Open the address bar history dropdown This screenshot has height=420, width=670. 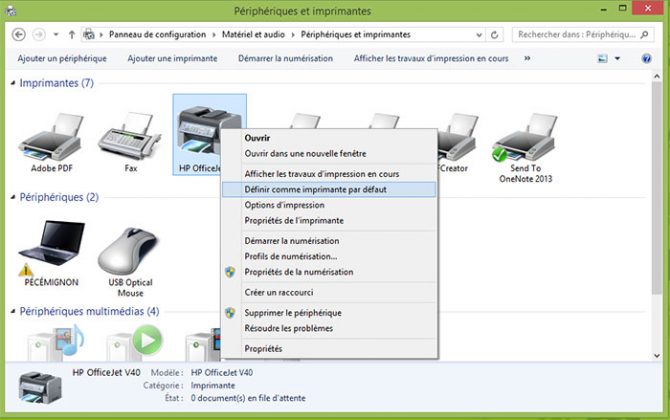coord(479,35)
